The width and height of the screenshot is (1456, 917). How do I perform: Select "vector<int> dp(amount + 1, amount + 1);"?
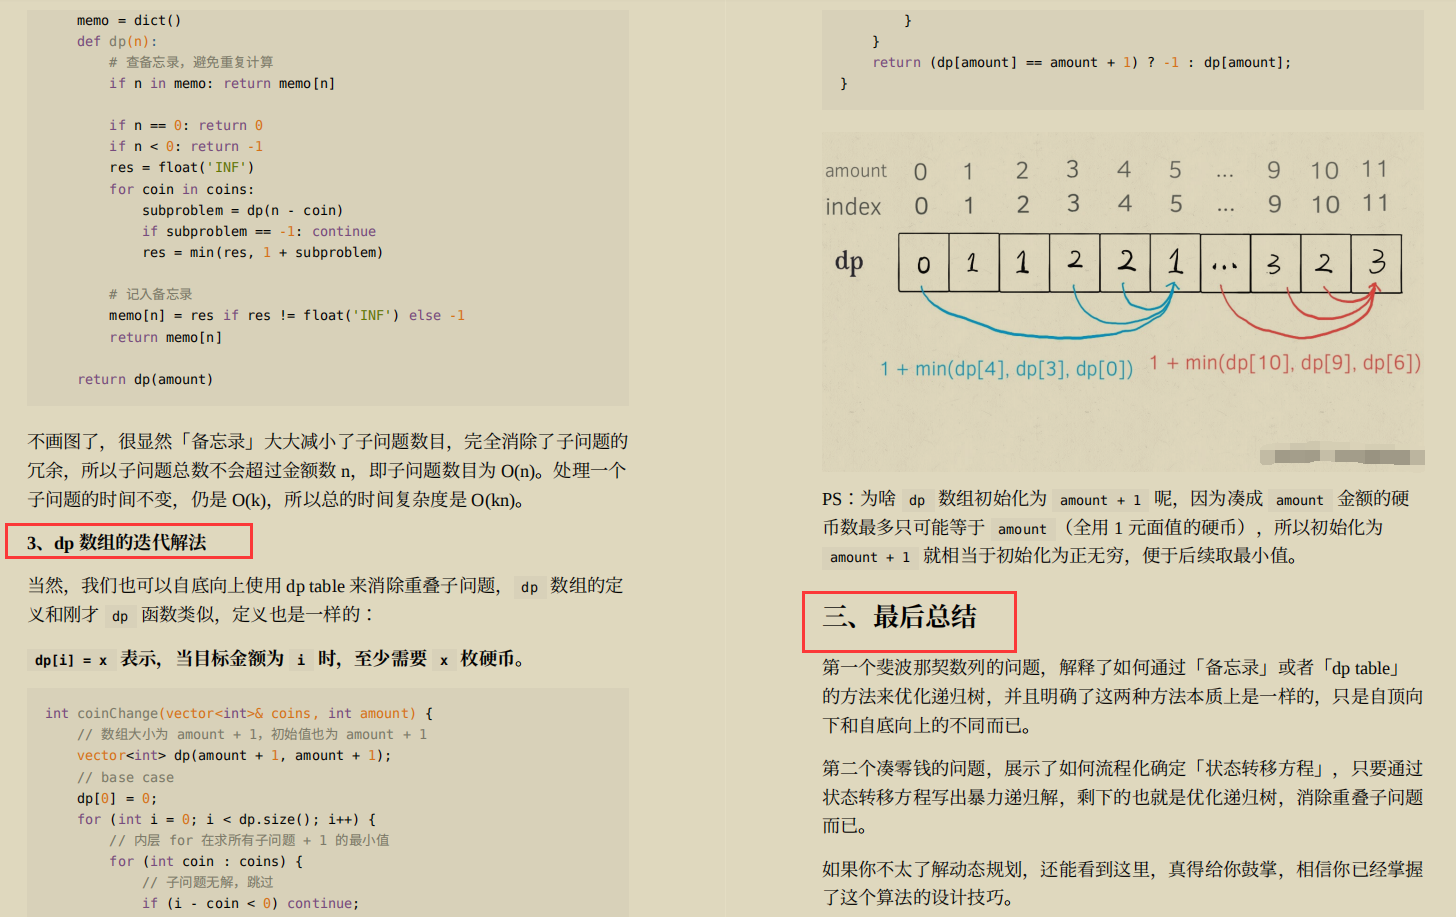pyautogui.click(x=234, y=755)
